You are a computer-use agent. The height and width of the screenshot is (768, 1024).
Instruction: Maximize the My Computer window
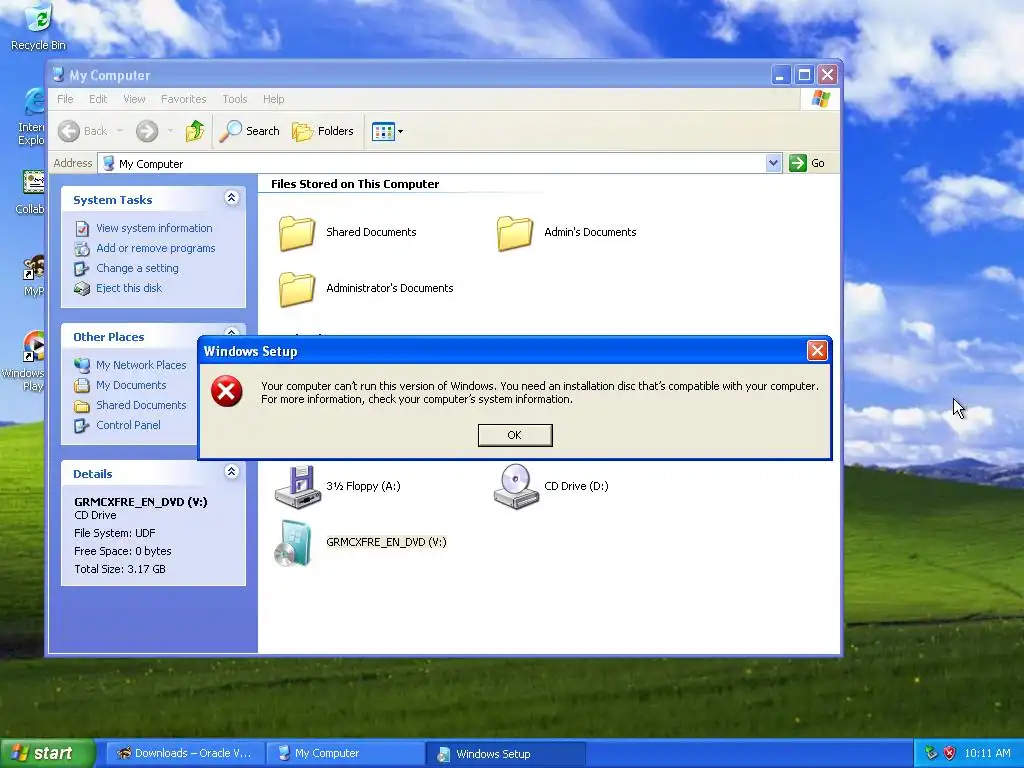(x=804, y=74)
